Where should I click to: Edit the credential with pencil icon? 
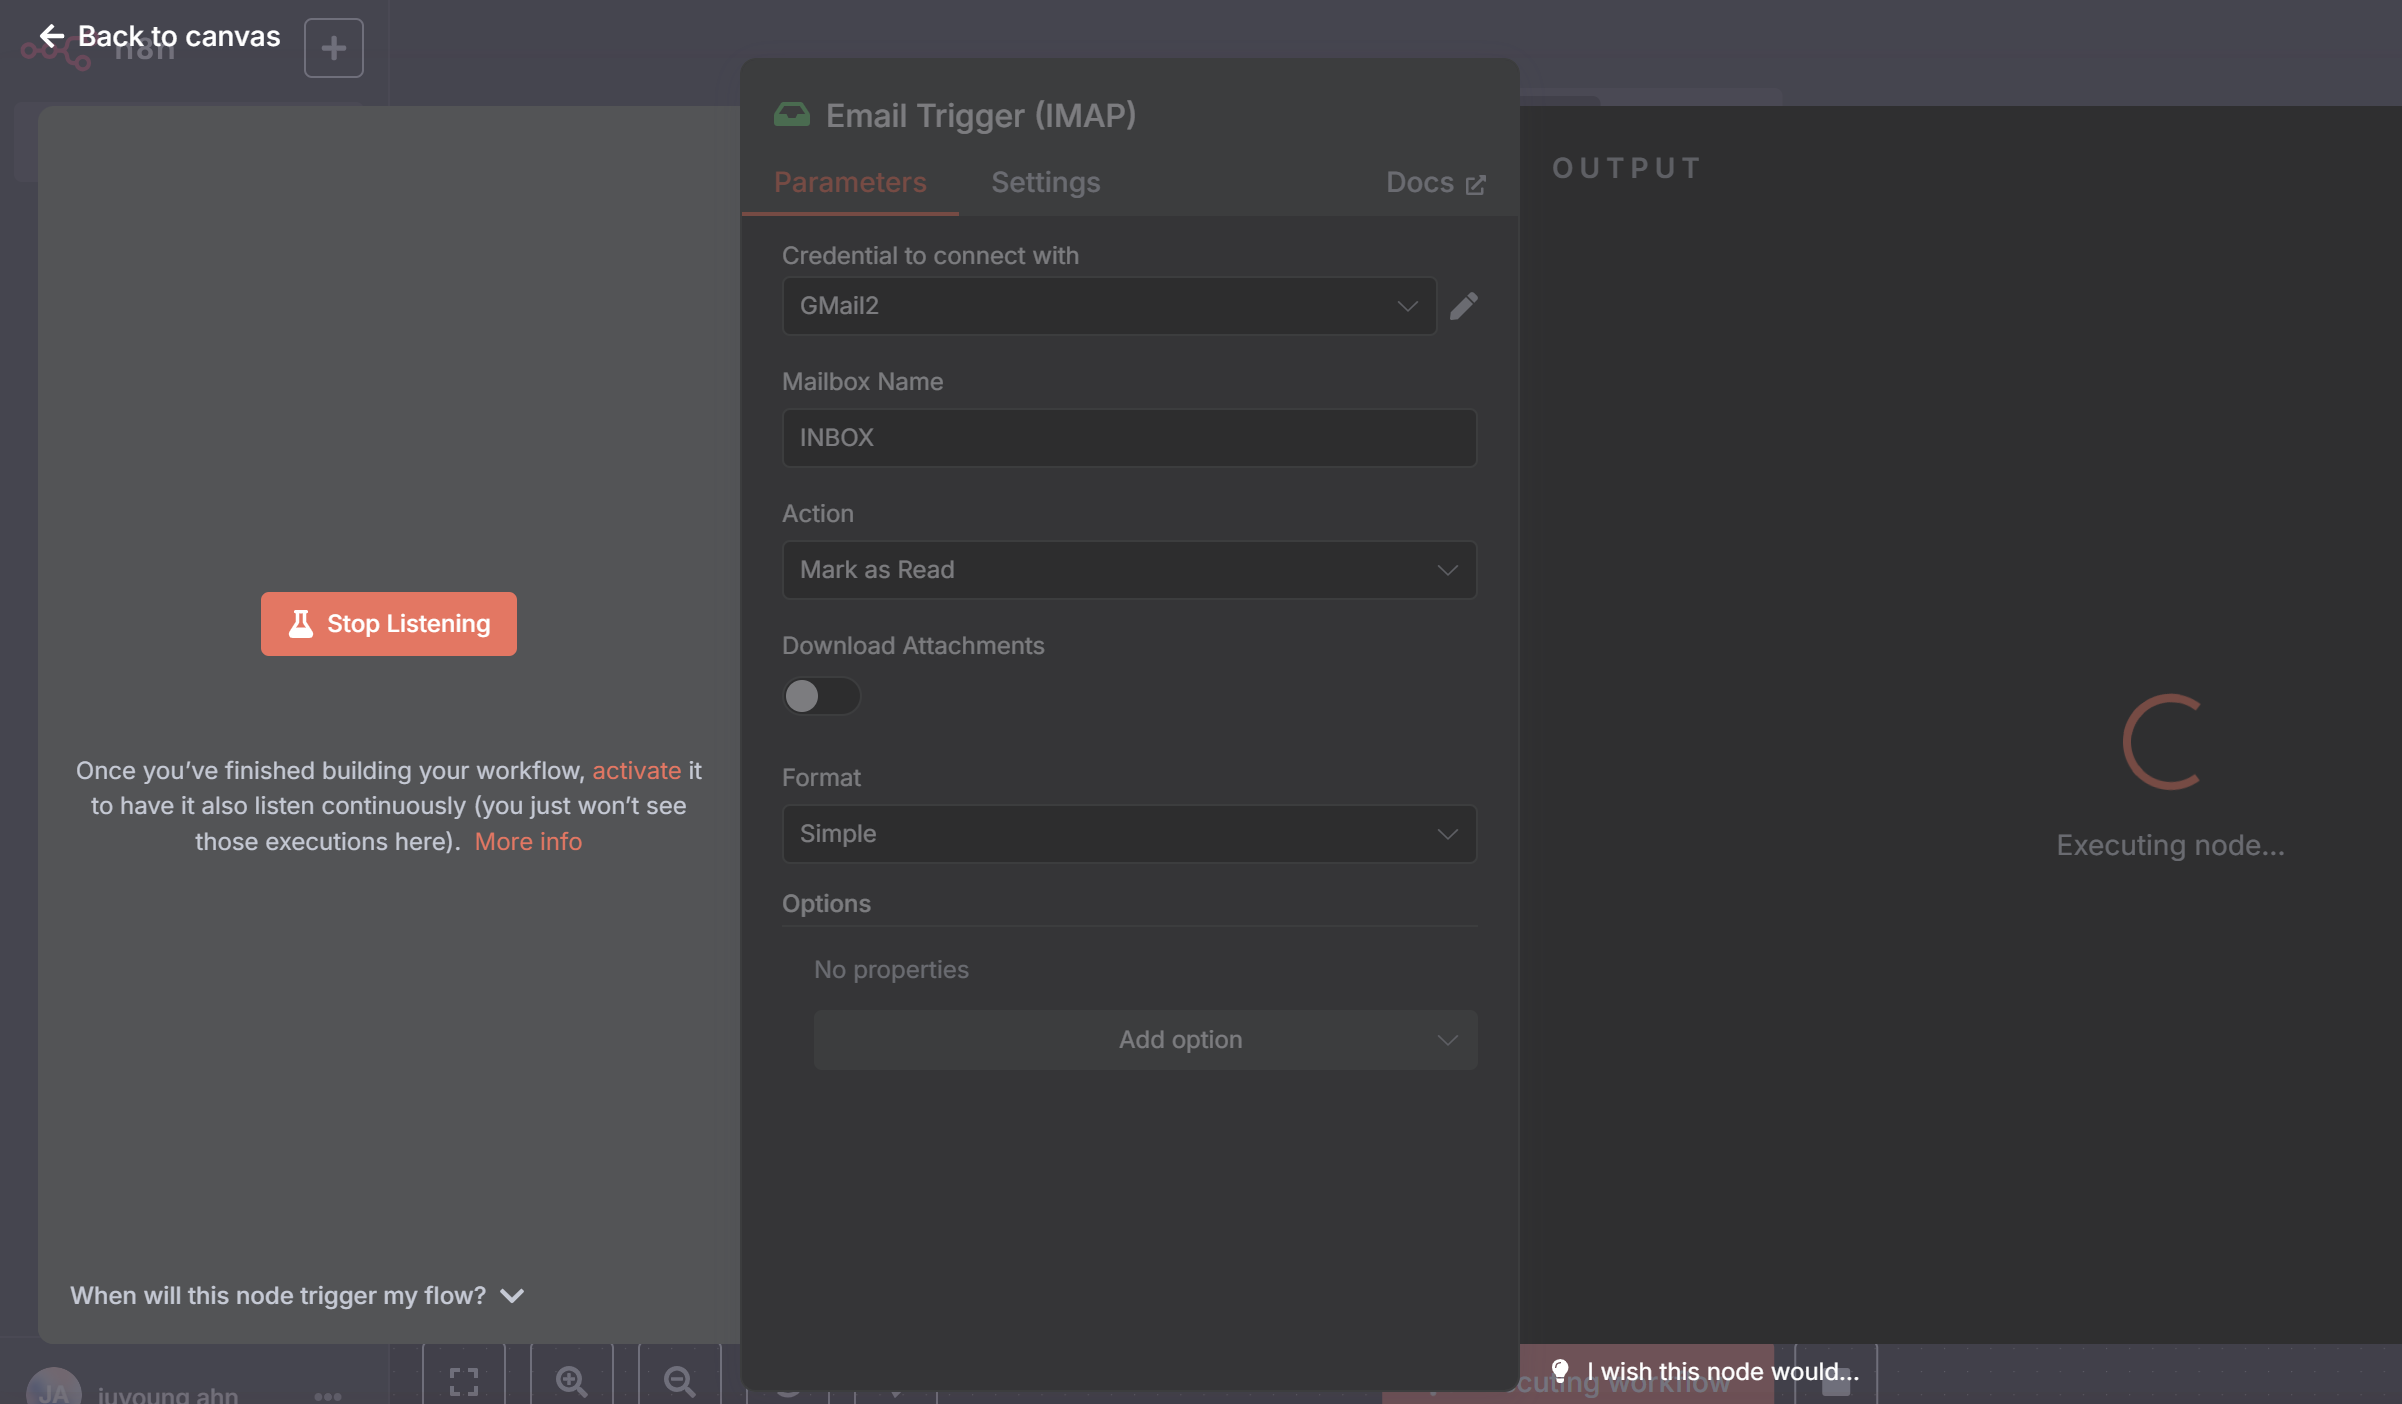point(1463,306)
